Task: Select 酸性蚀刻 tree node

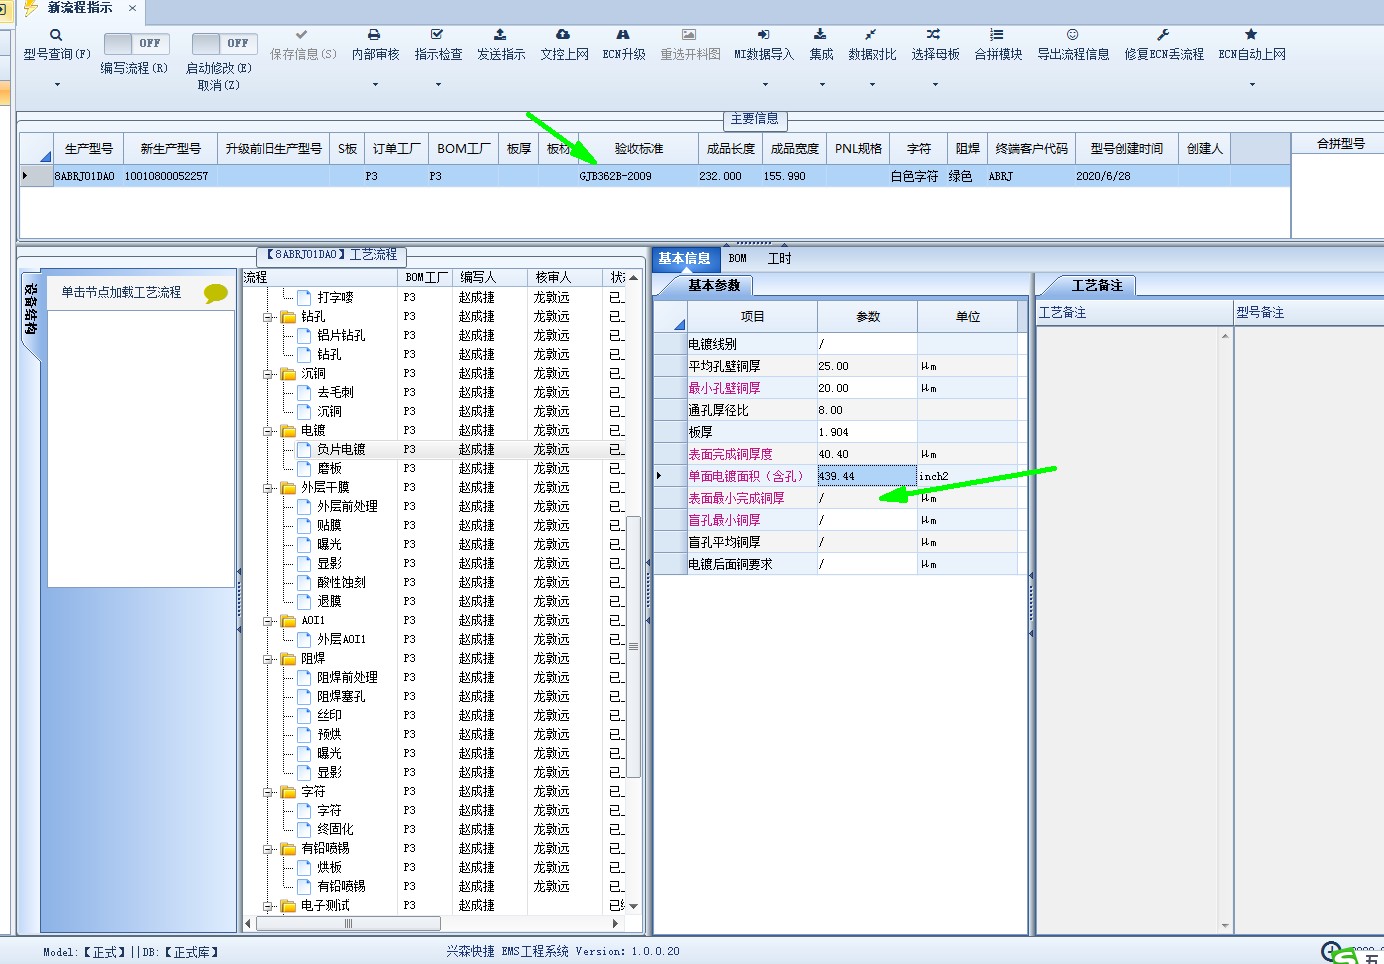Action: (x=341, y=583)
